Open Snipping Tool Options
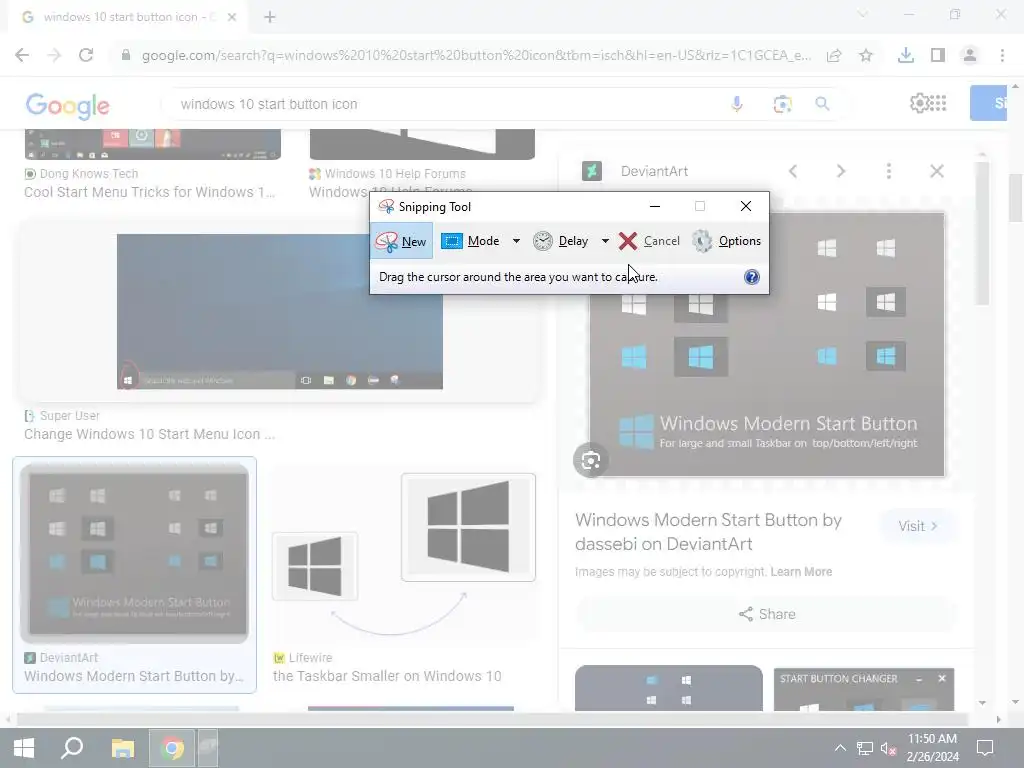 click(x=726, y=241)
